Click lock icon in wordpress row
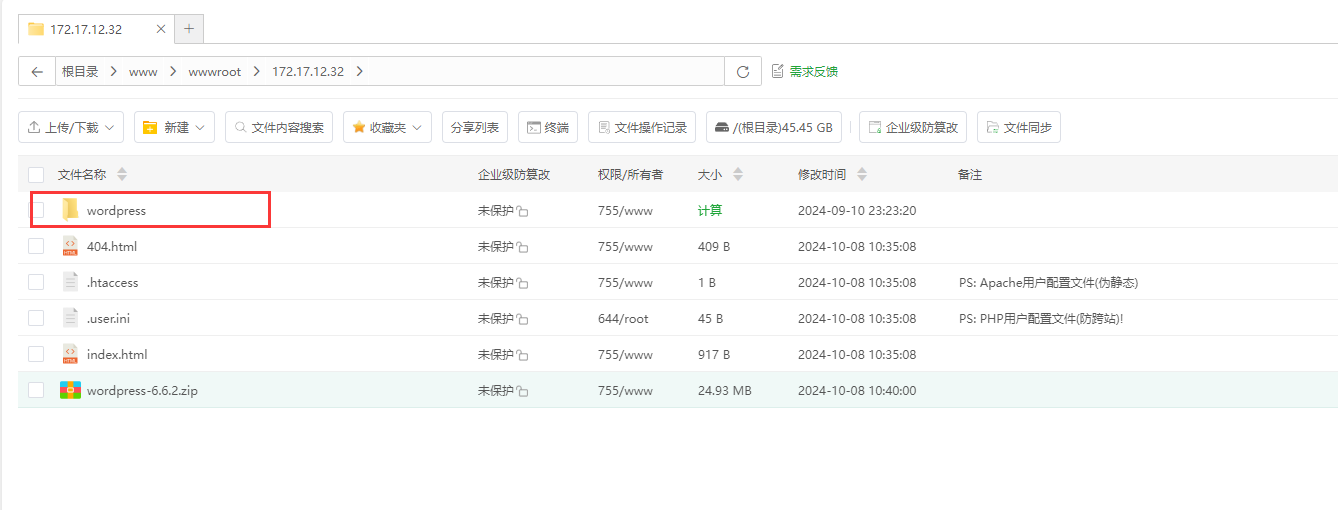The height and width of the screenshot is (510, 1338). click(522, 211)
